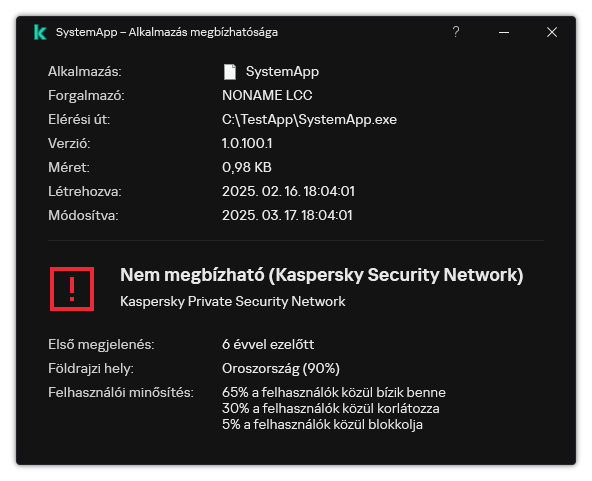Viewport: 592px width, 481px height.
Task: Select the SystemApp application name
Action: click(282, 72)
